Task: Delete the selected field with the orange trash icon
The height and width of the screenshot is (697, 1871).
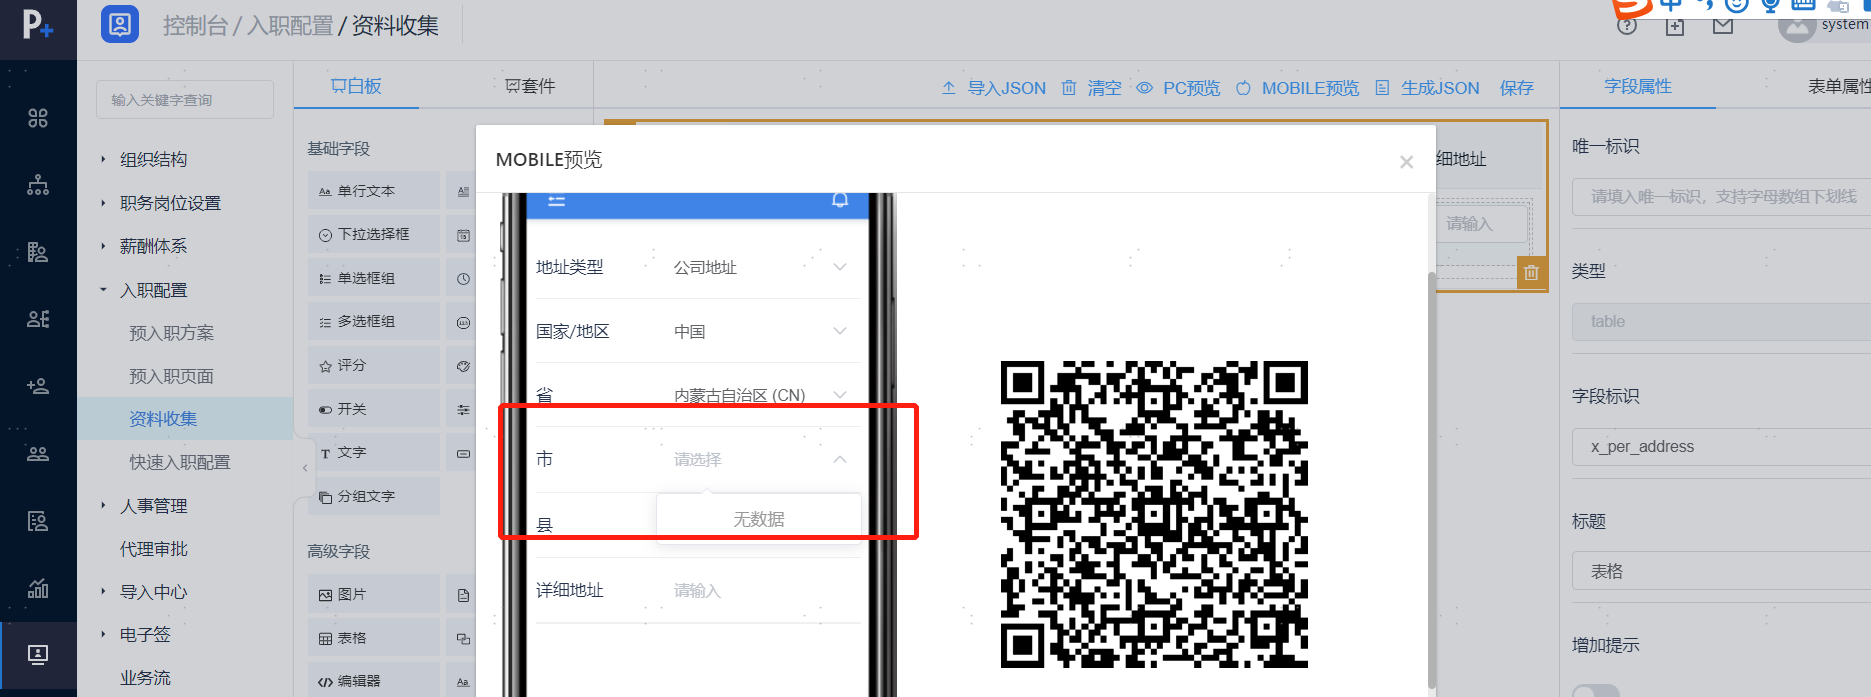Action: [x=1531, y=272]
